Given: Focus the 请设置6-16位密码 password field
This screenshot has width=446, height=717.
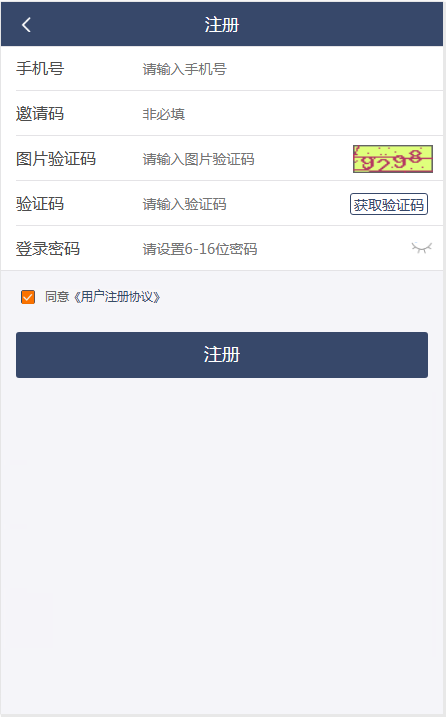Looking at the screenshot, I should 274,249.
